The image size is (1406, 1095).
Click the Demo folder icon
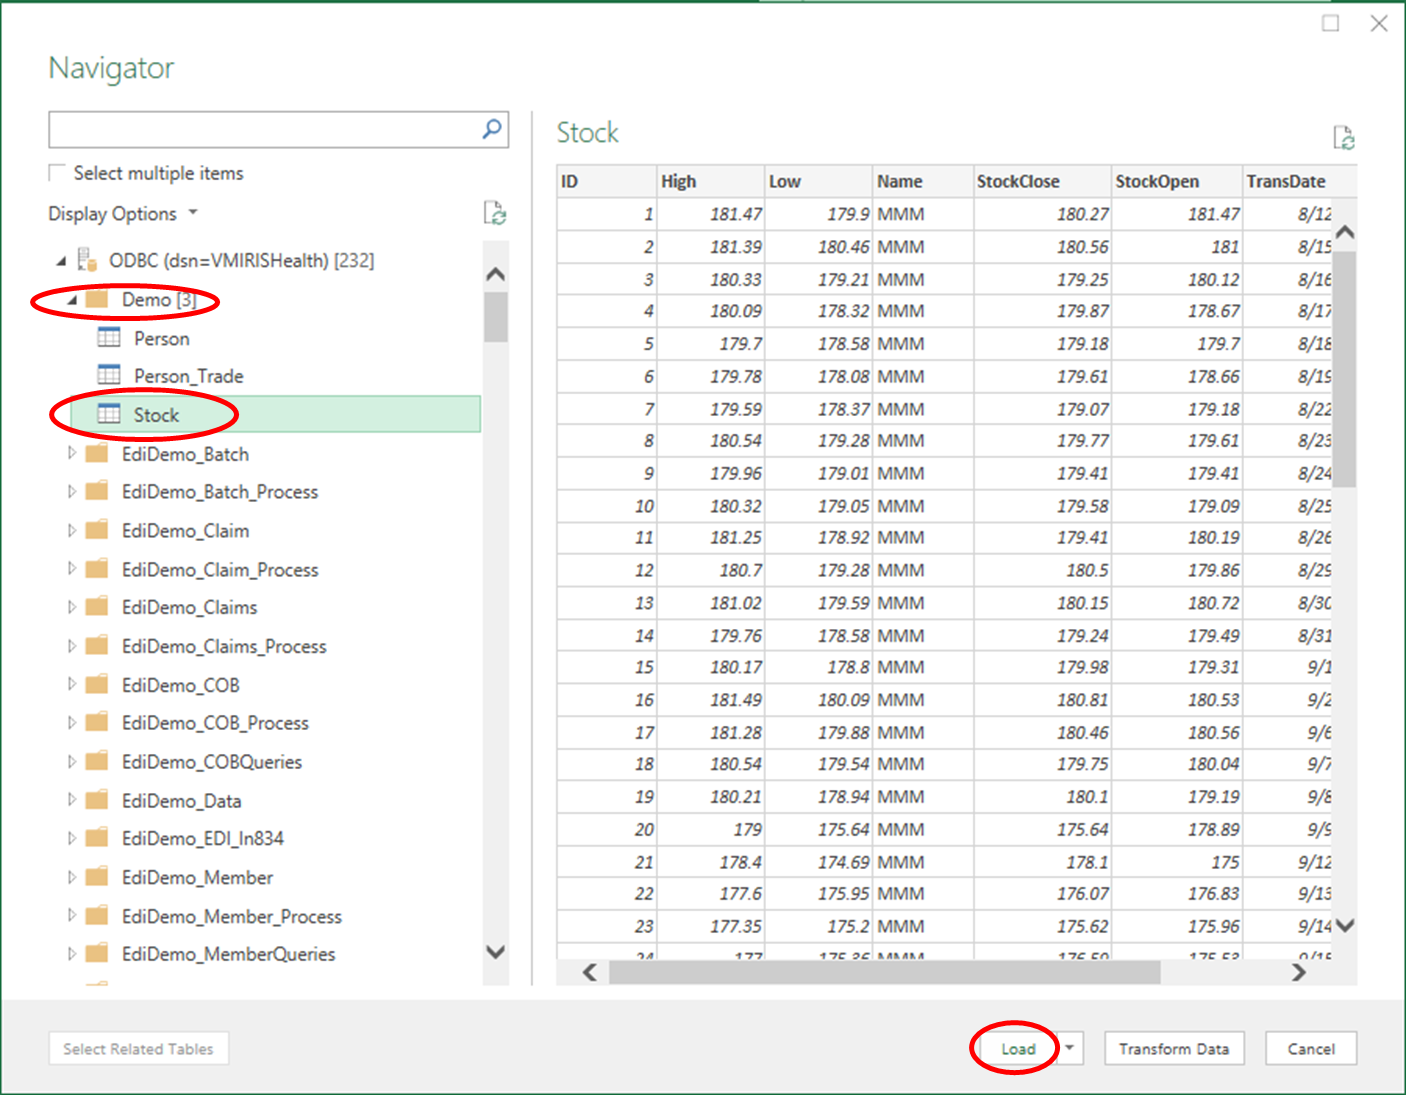coord(97,299)
